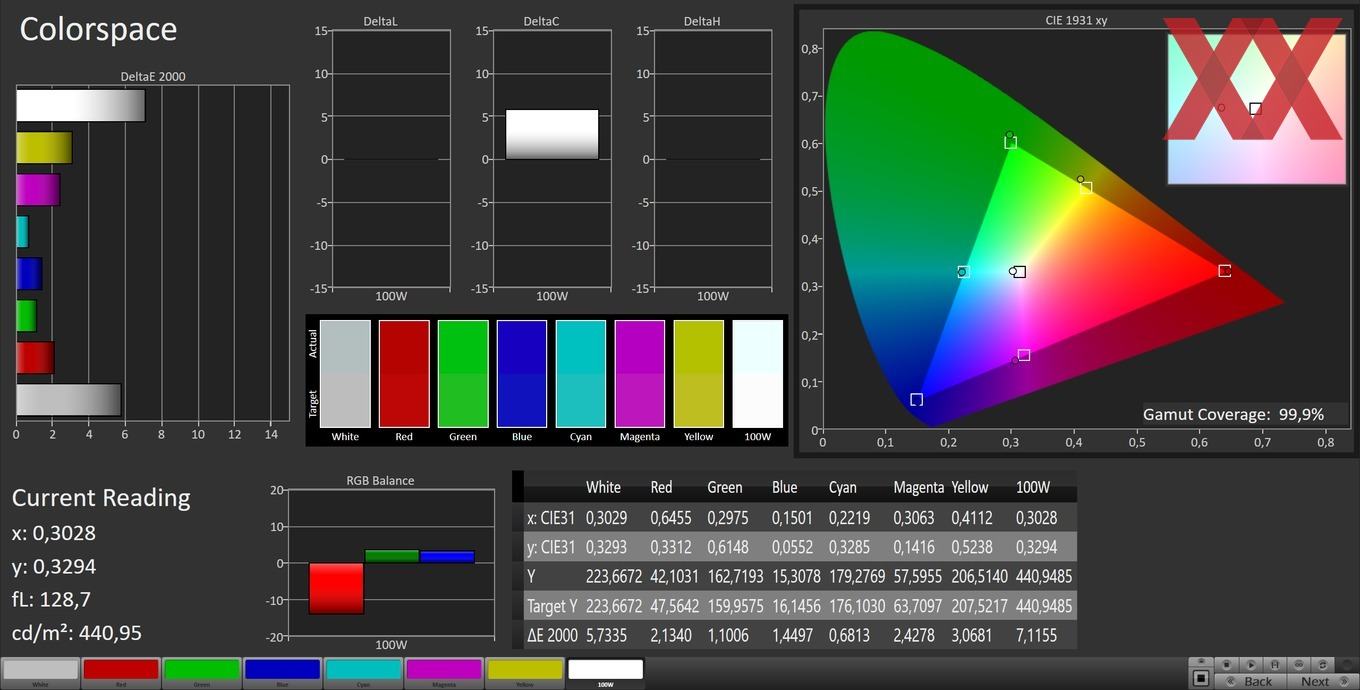Screen dimensions: 1360x690
Task: Advance to the next page with Next
Action: [x=1323, y=681]
